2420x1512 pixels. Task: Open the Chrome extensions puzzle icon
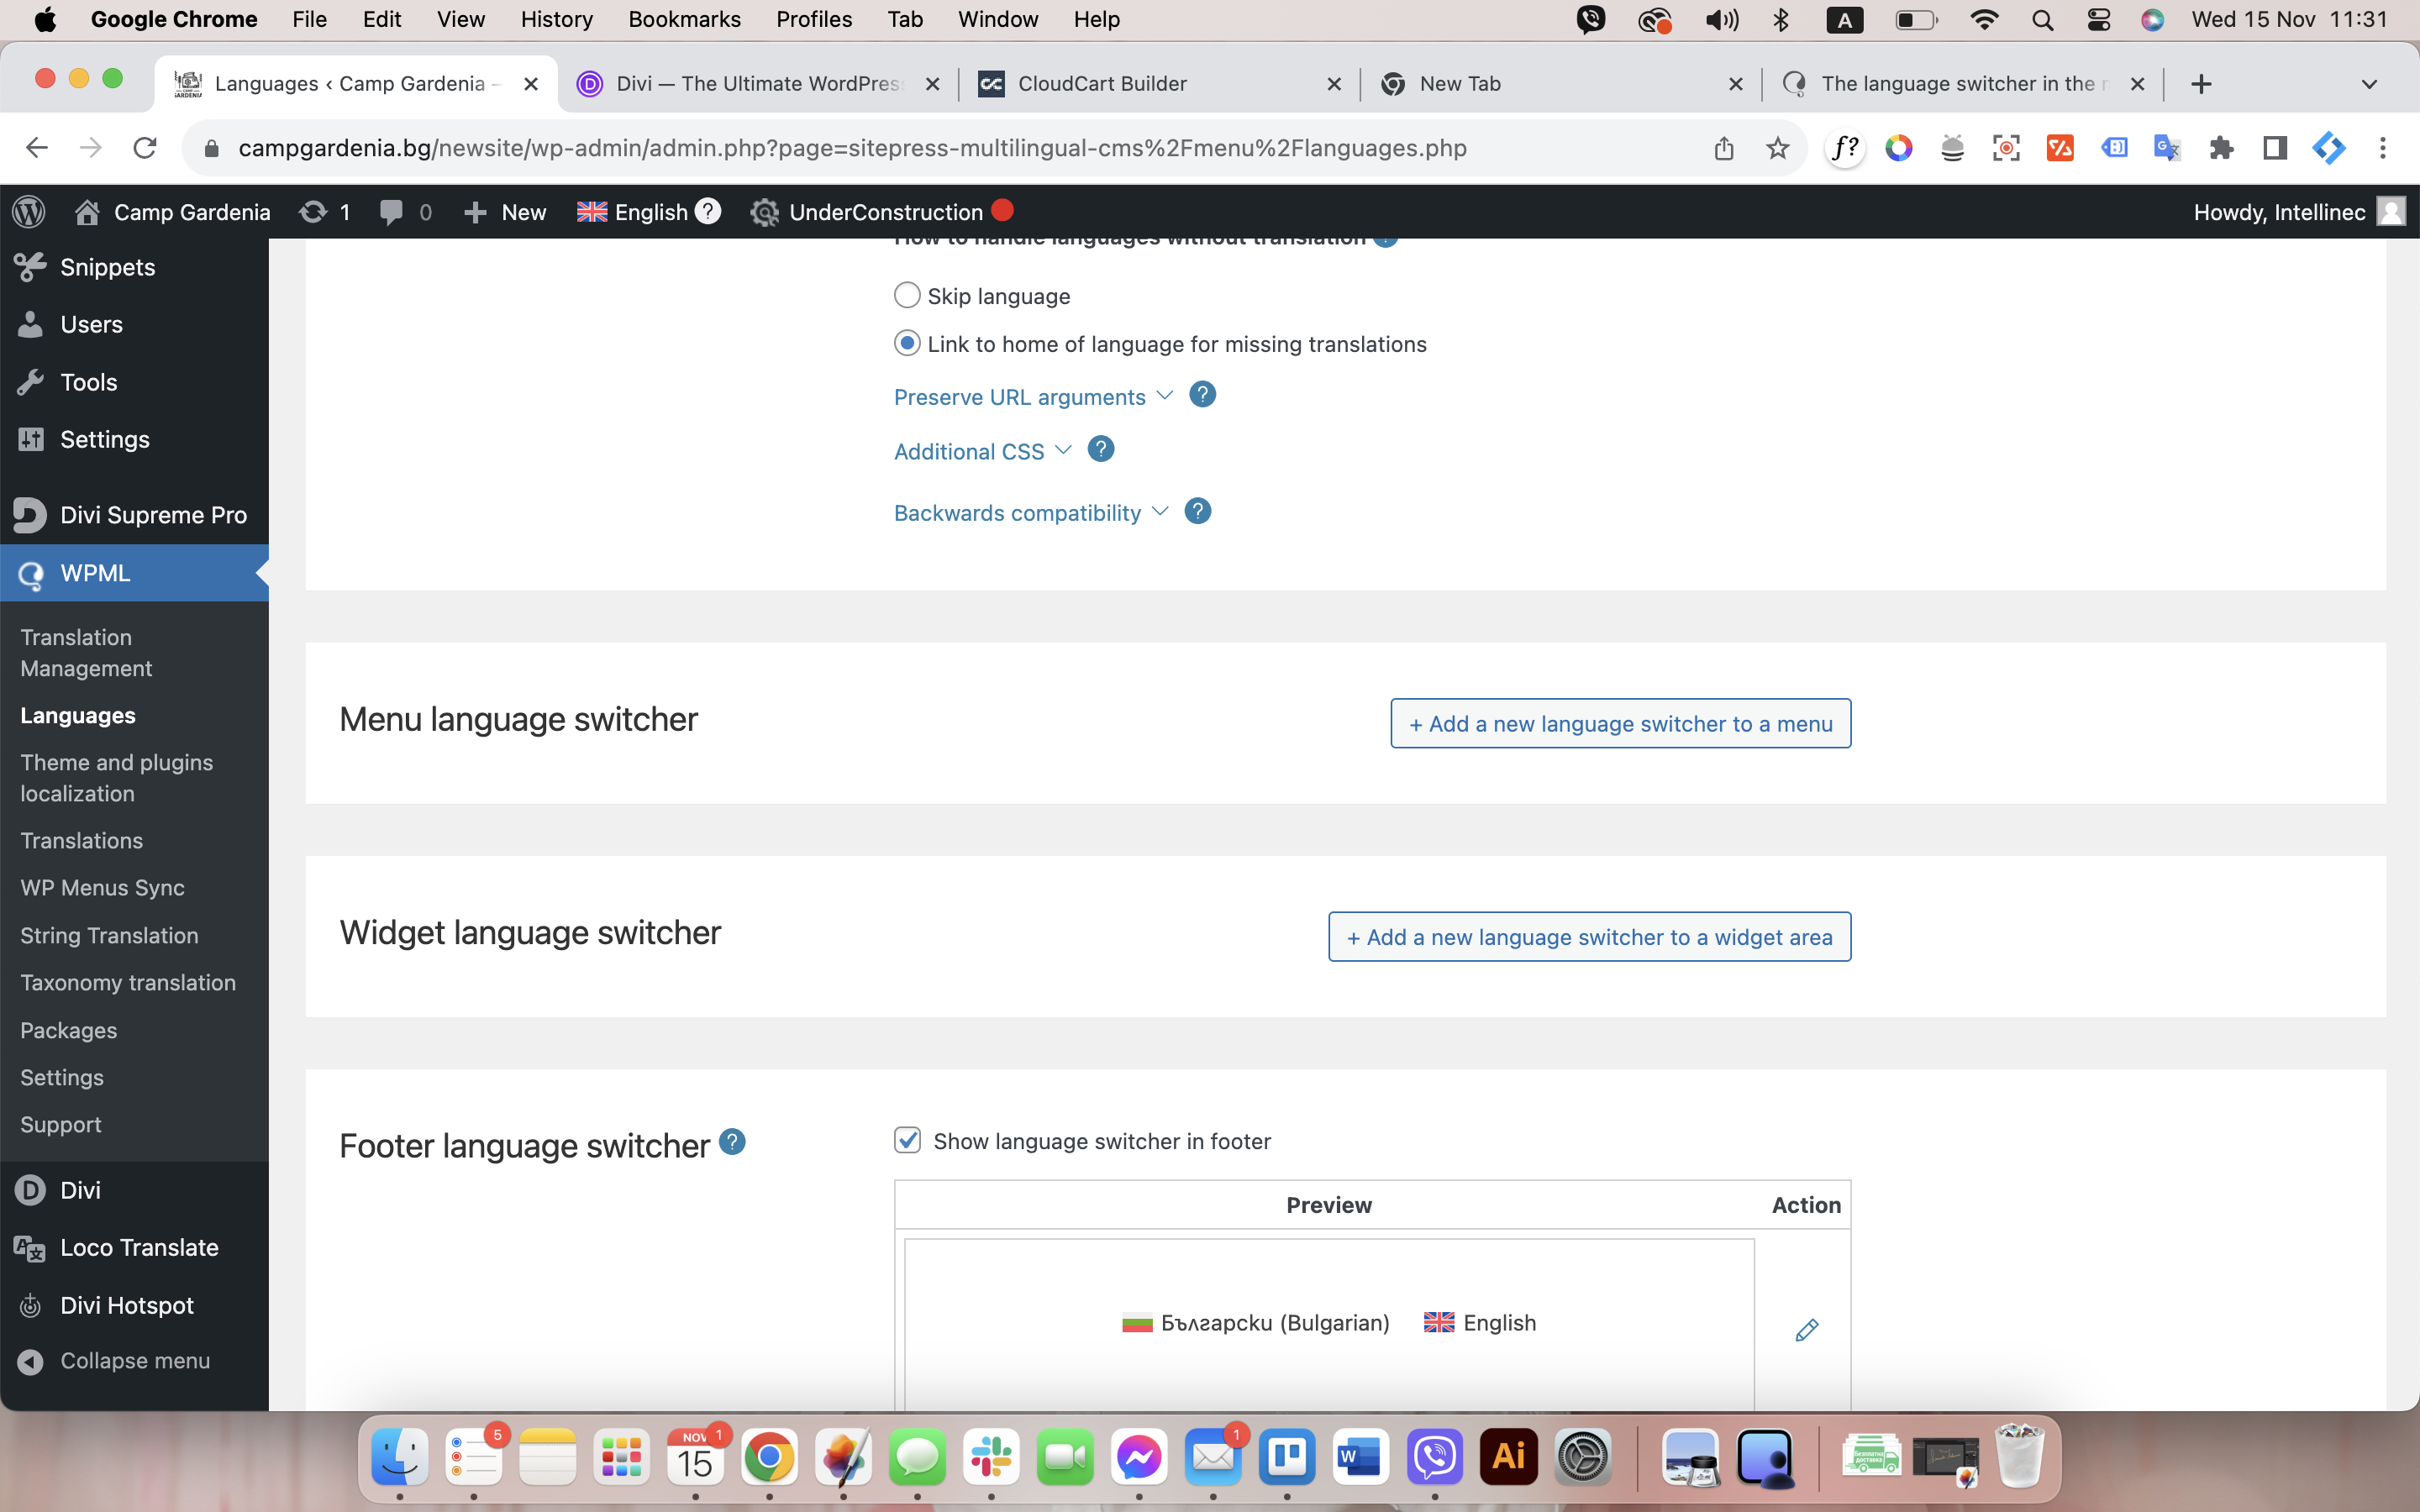[2221, 148]
